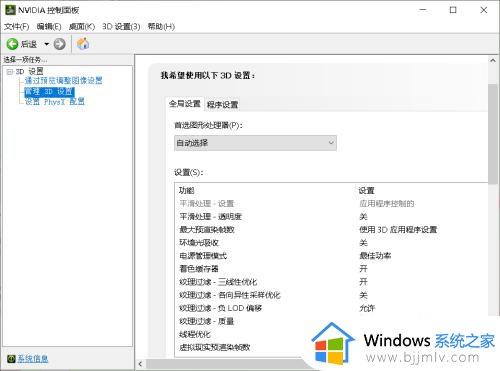The width and height of the screenshot is (500, 371).
Task: Select the 纹理过滤 - 各向异性采样优化 row
Action: (332, 295)
